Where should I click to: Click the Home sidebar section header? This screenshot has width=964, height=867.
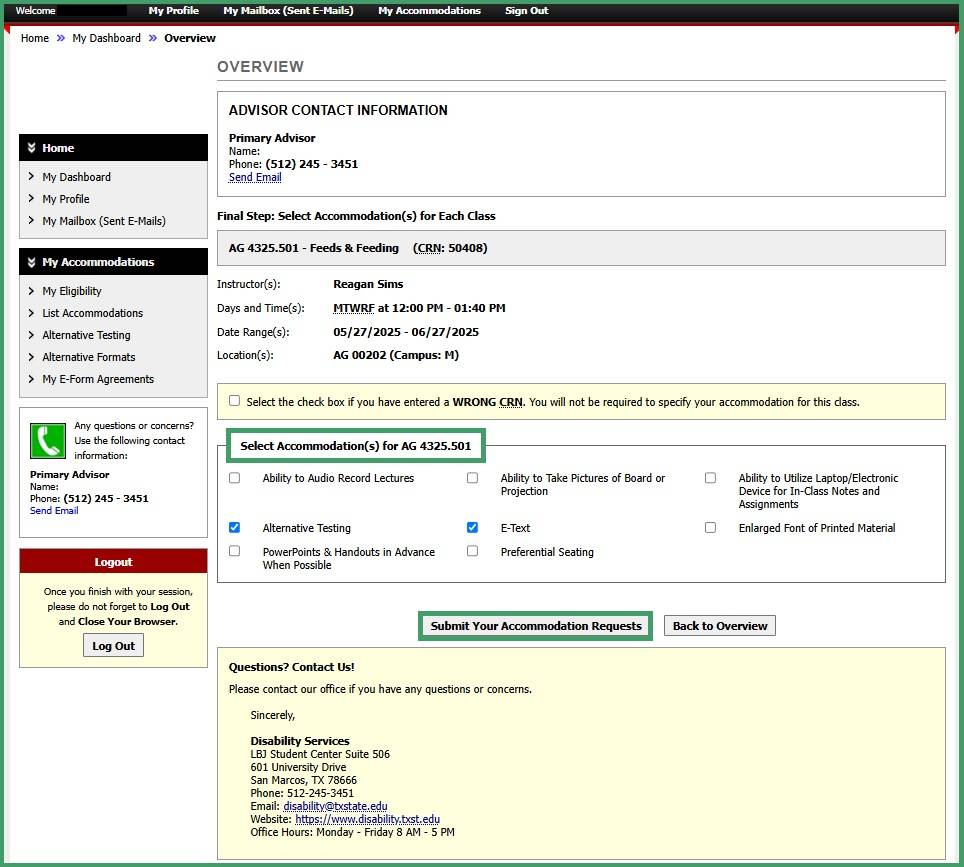113,148
